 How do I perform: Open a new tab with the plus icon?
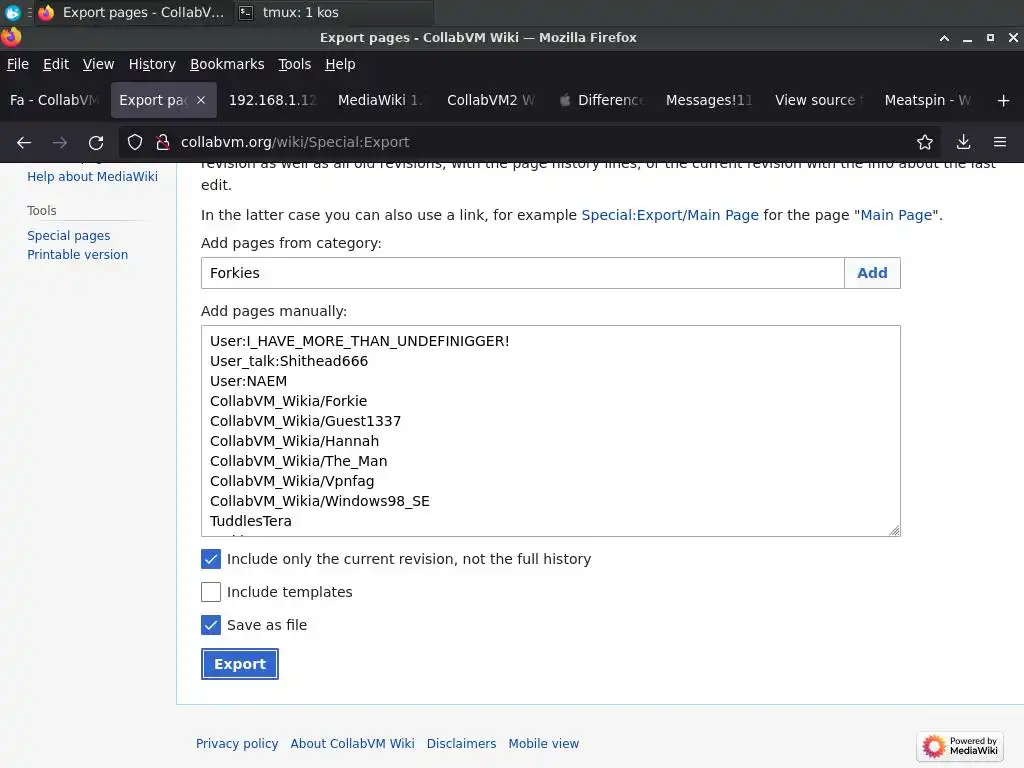[x=1003, y=100]
